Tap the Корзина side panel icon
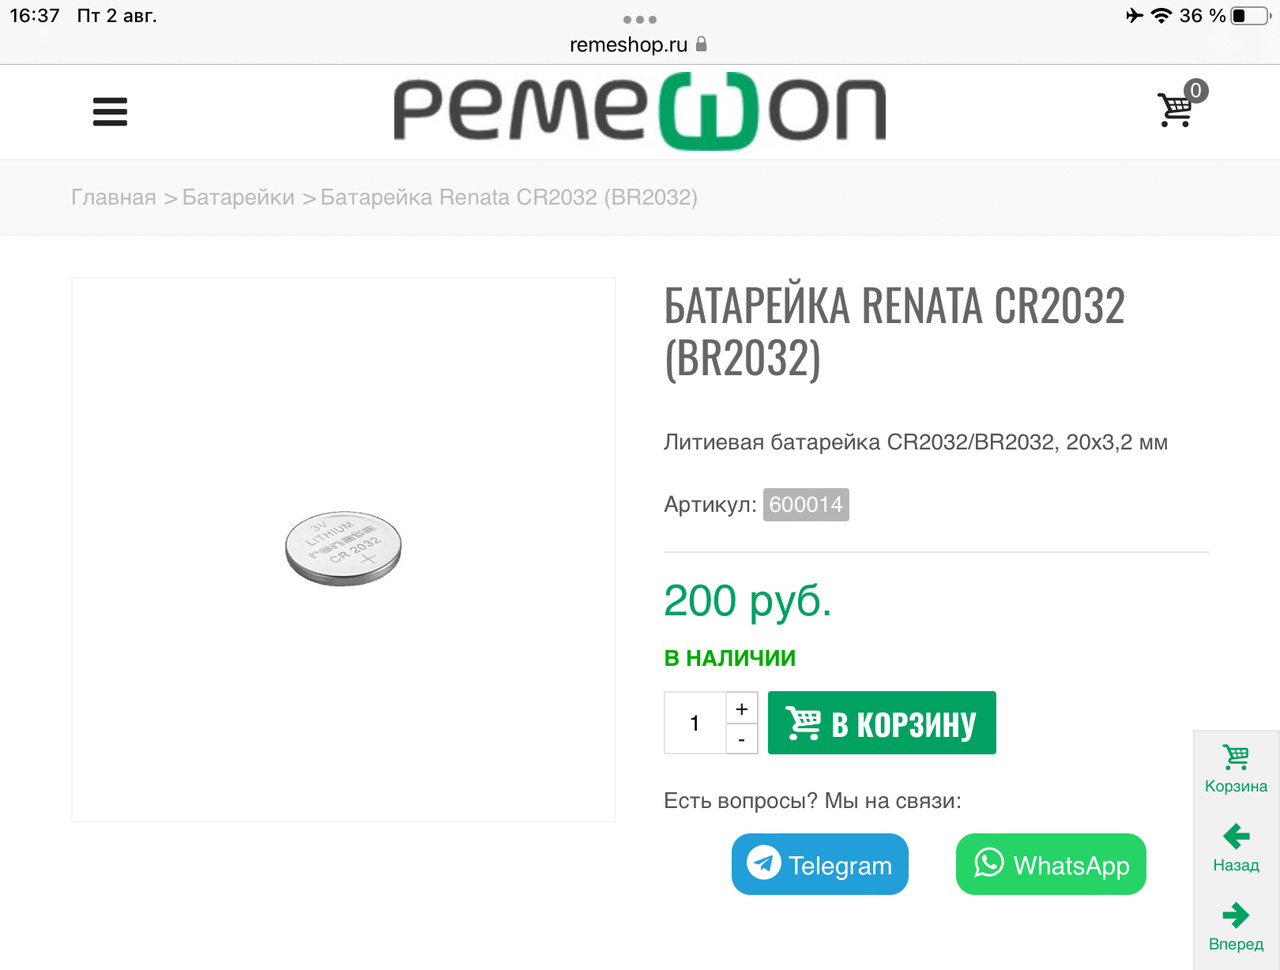 (x=1236, y=768)
